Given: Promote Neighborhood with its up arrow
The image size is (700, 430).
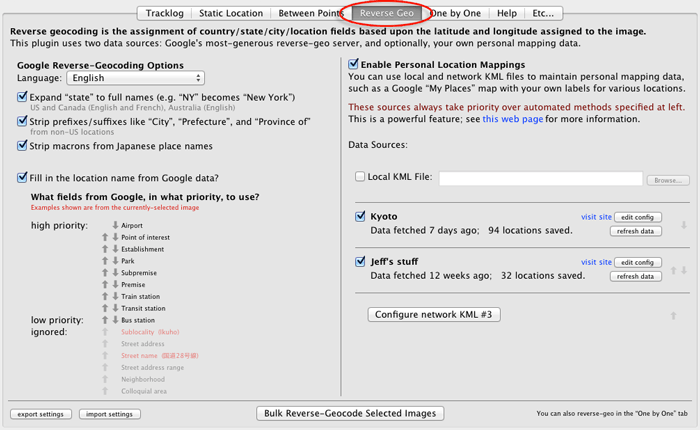Looking at the screenshot, I should (105, 379).
